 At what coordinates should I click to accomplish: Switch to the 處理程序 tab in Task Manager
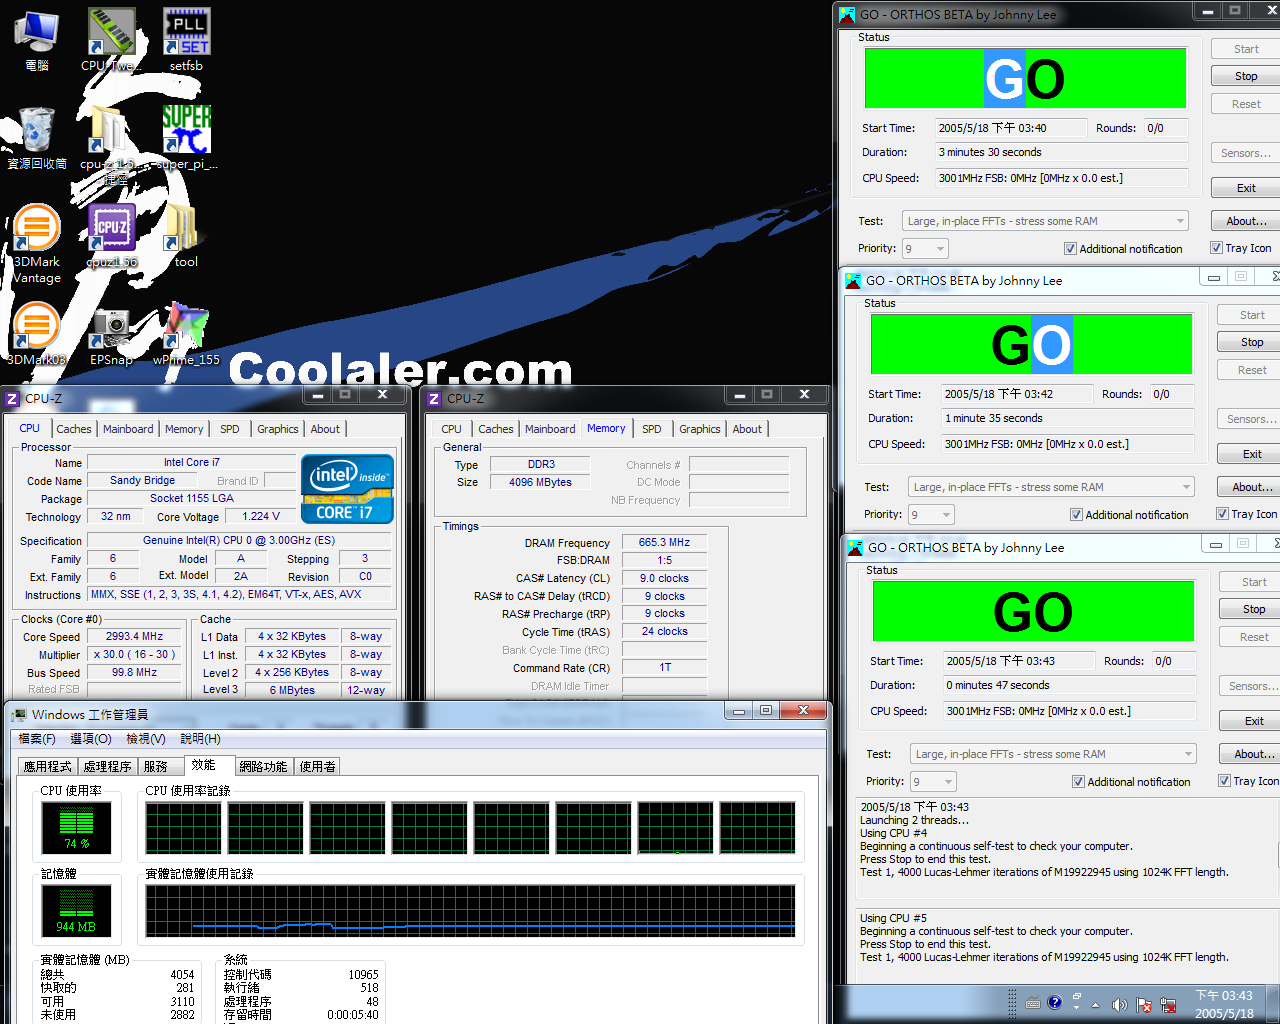[x=108, y=766]
